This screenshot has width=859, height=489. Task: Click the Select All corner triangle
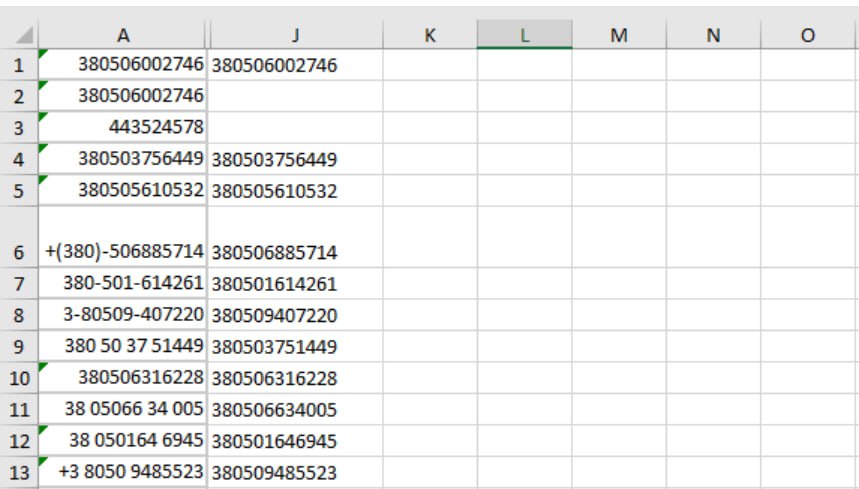click(19, 35)
